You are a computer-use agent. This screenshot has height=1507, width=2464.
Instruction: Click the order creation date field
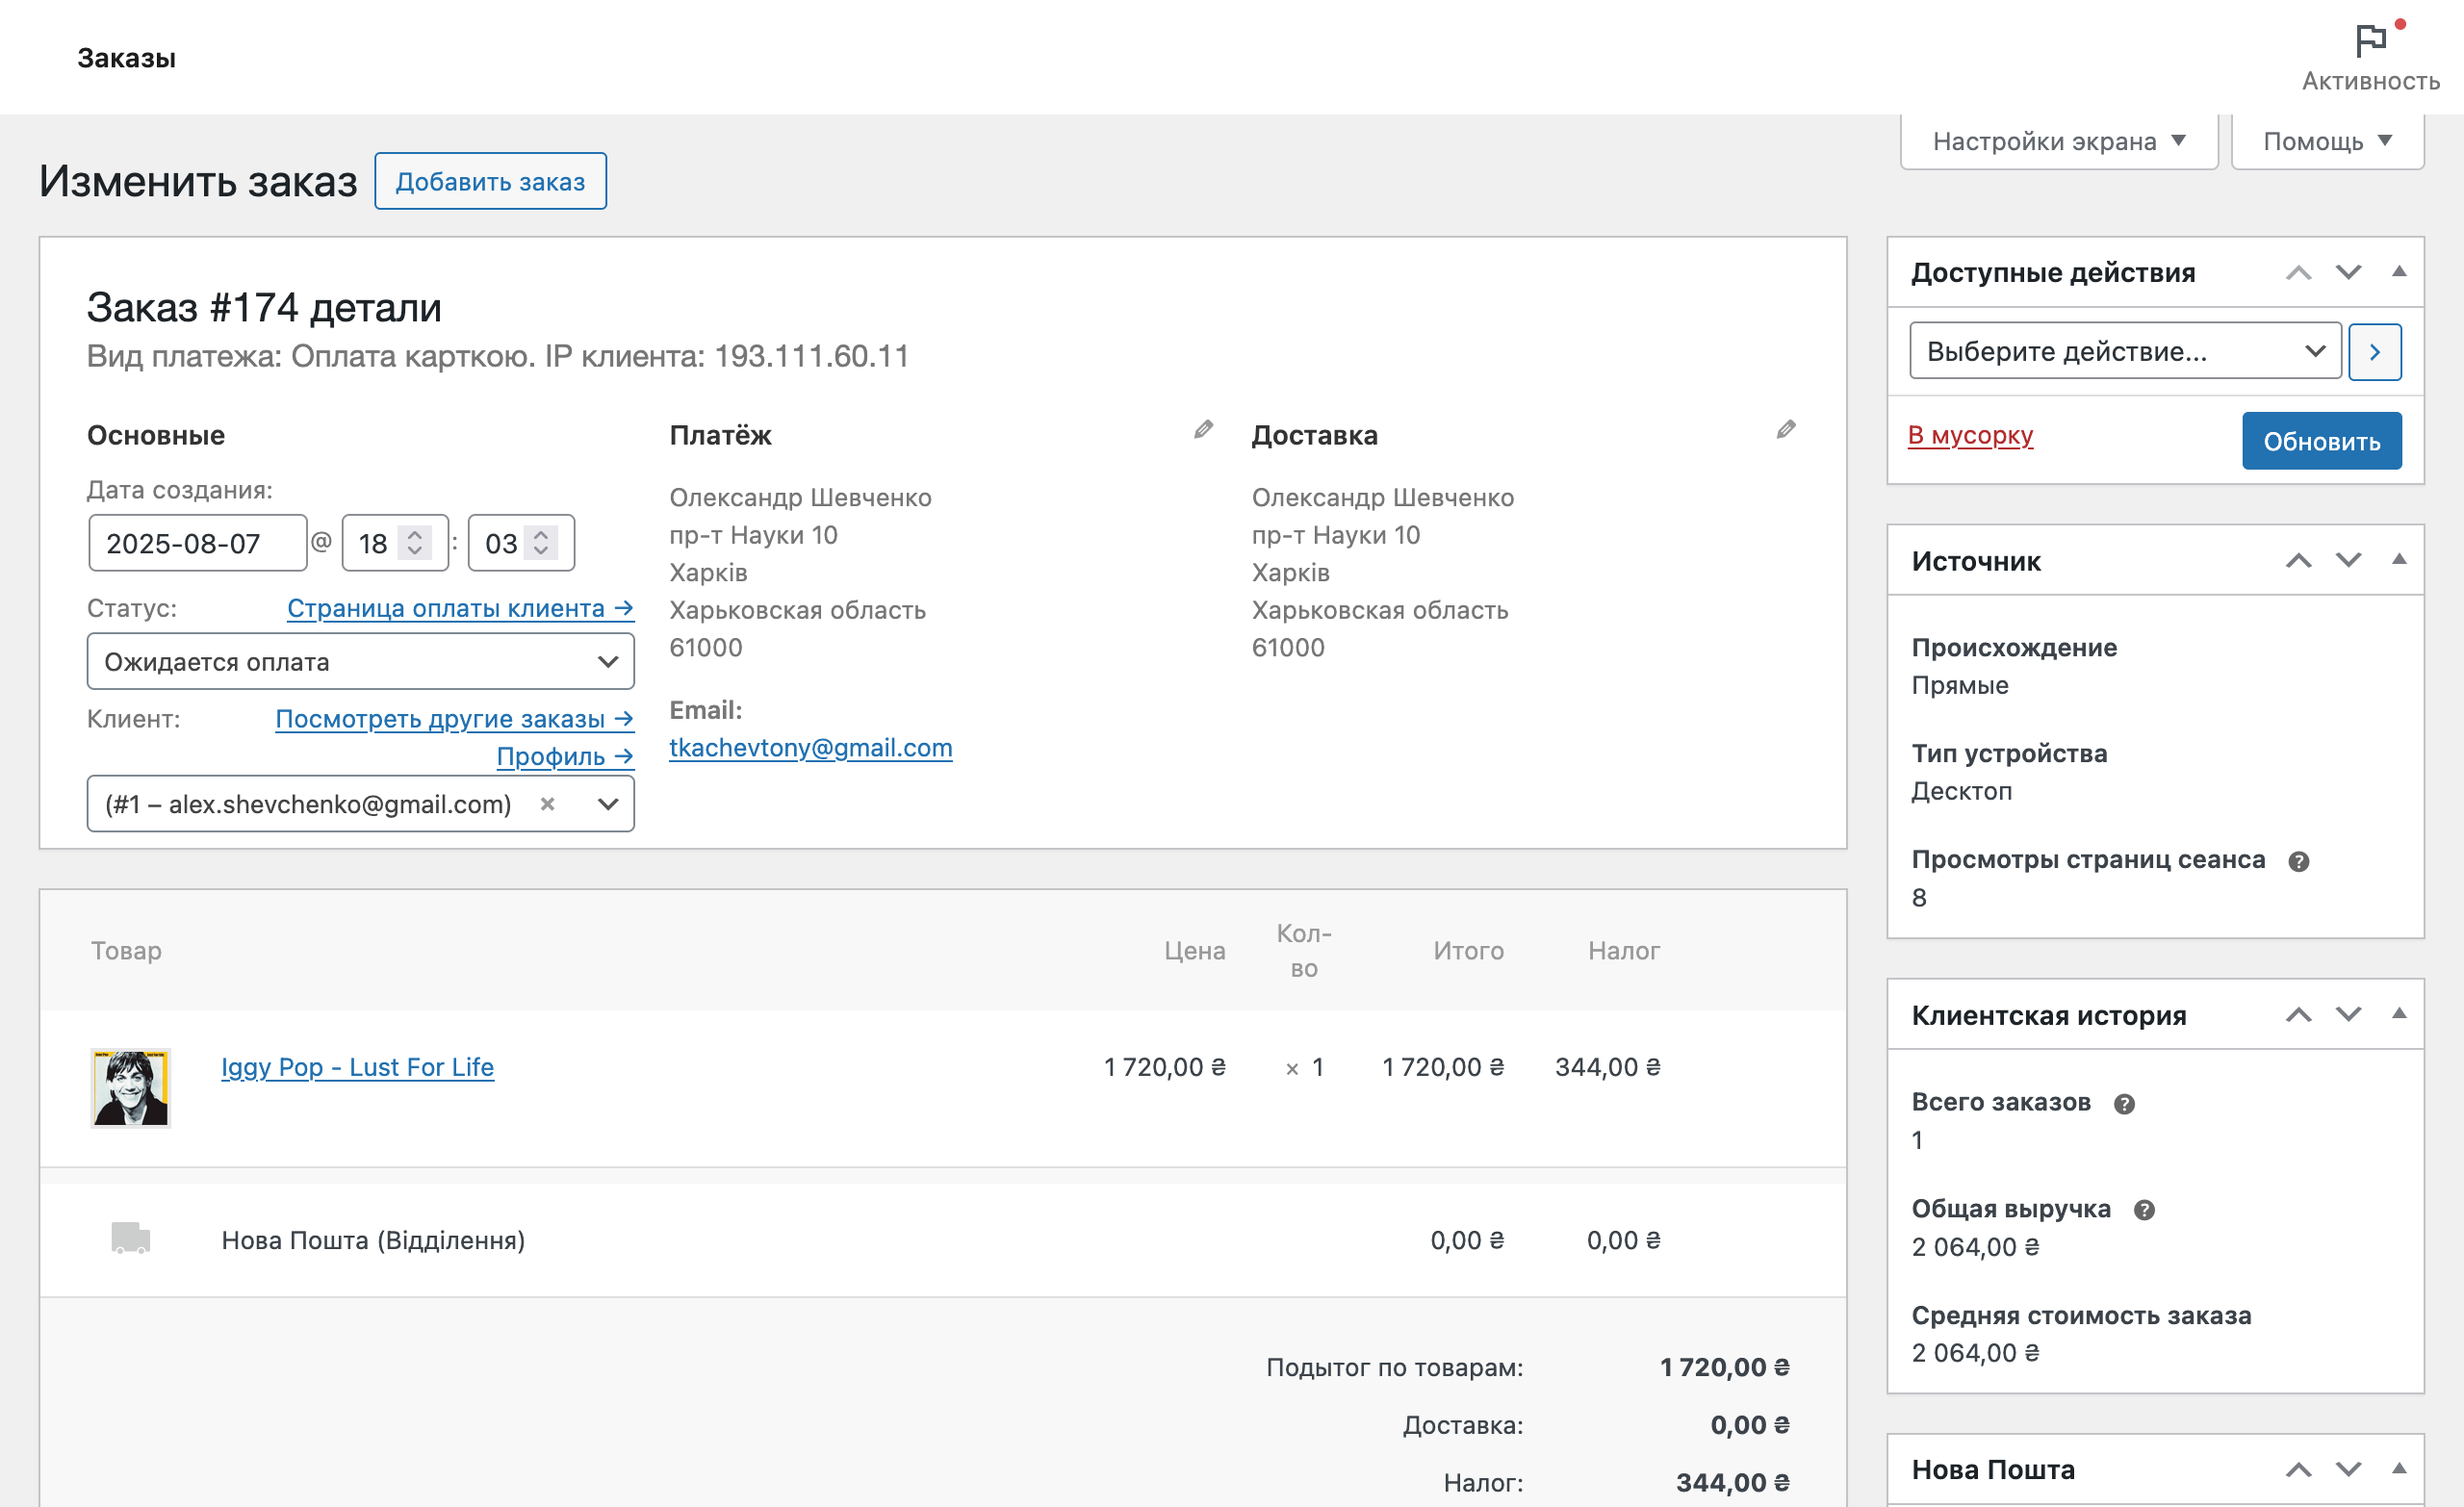197,542
